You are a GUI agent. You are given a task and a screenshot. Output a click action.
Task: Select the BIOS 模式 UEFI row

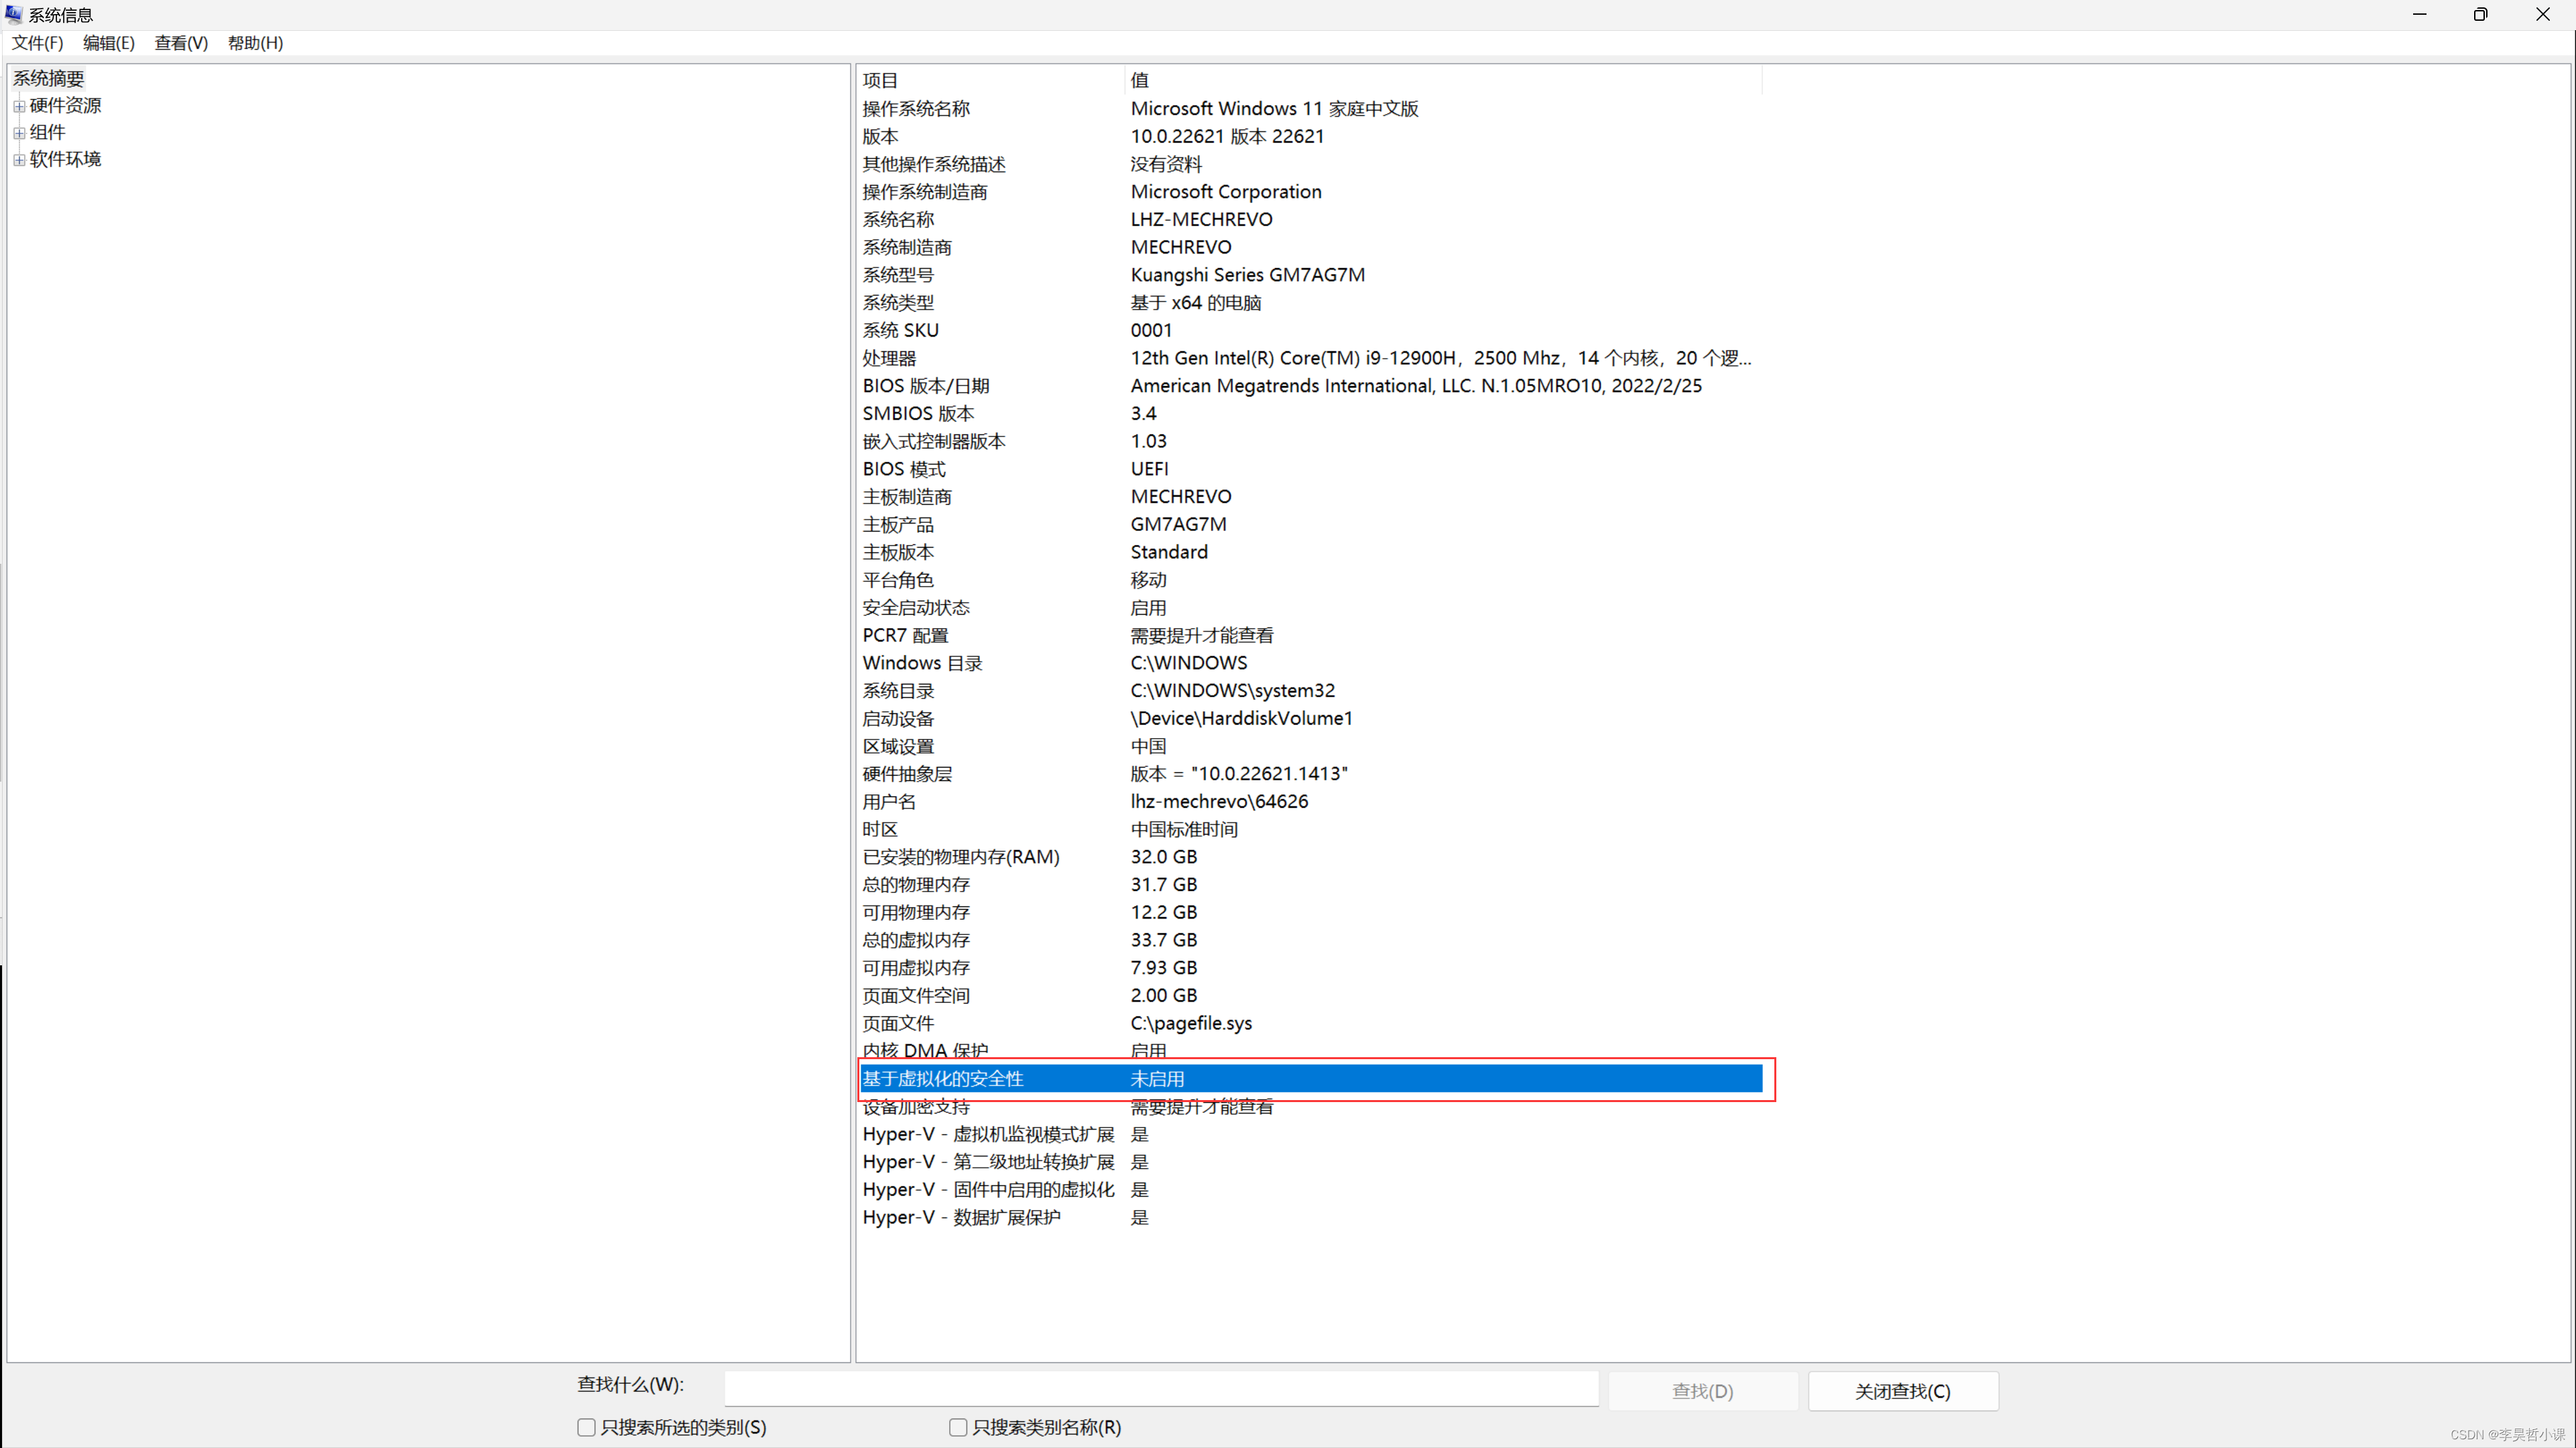(1310, 469)
